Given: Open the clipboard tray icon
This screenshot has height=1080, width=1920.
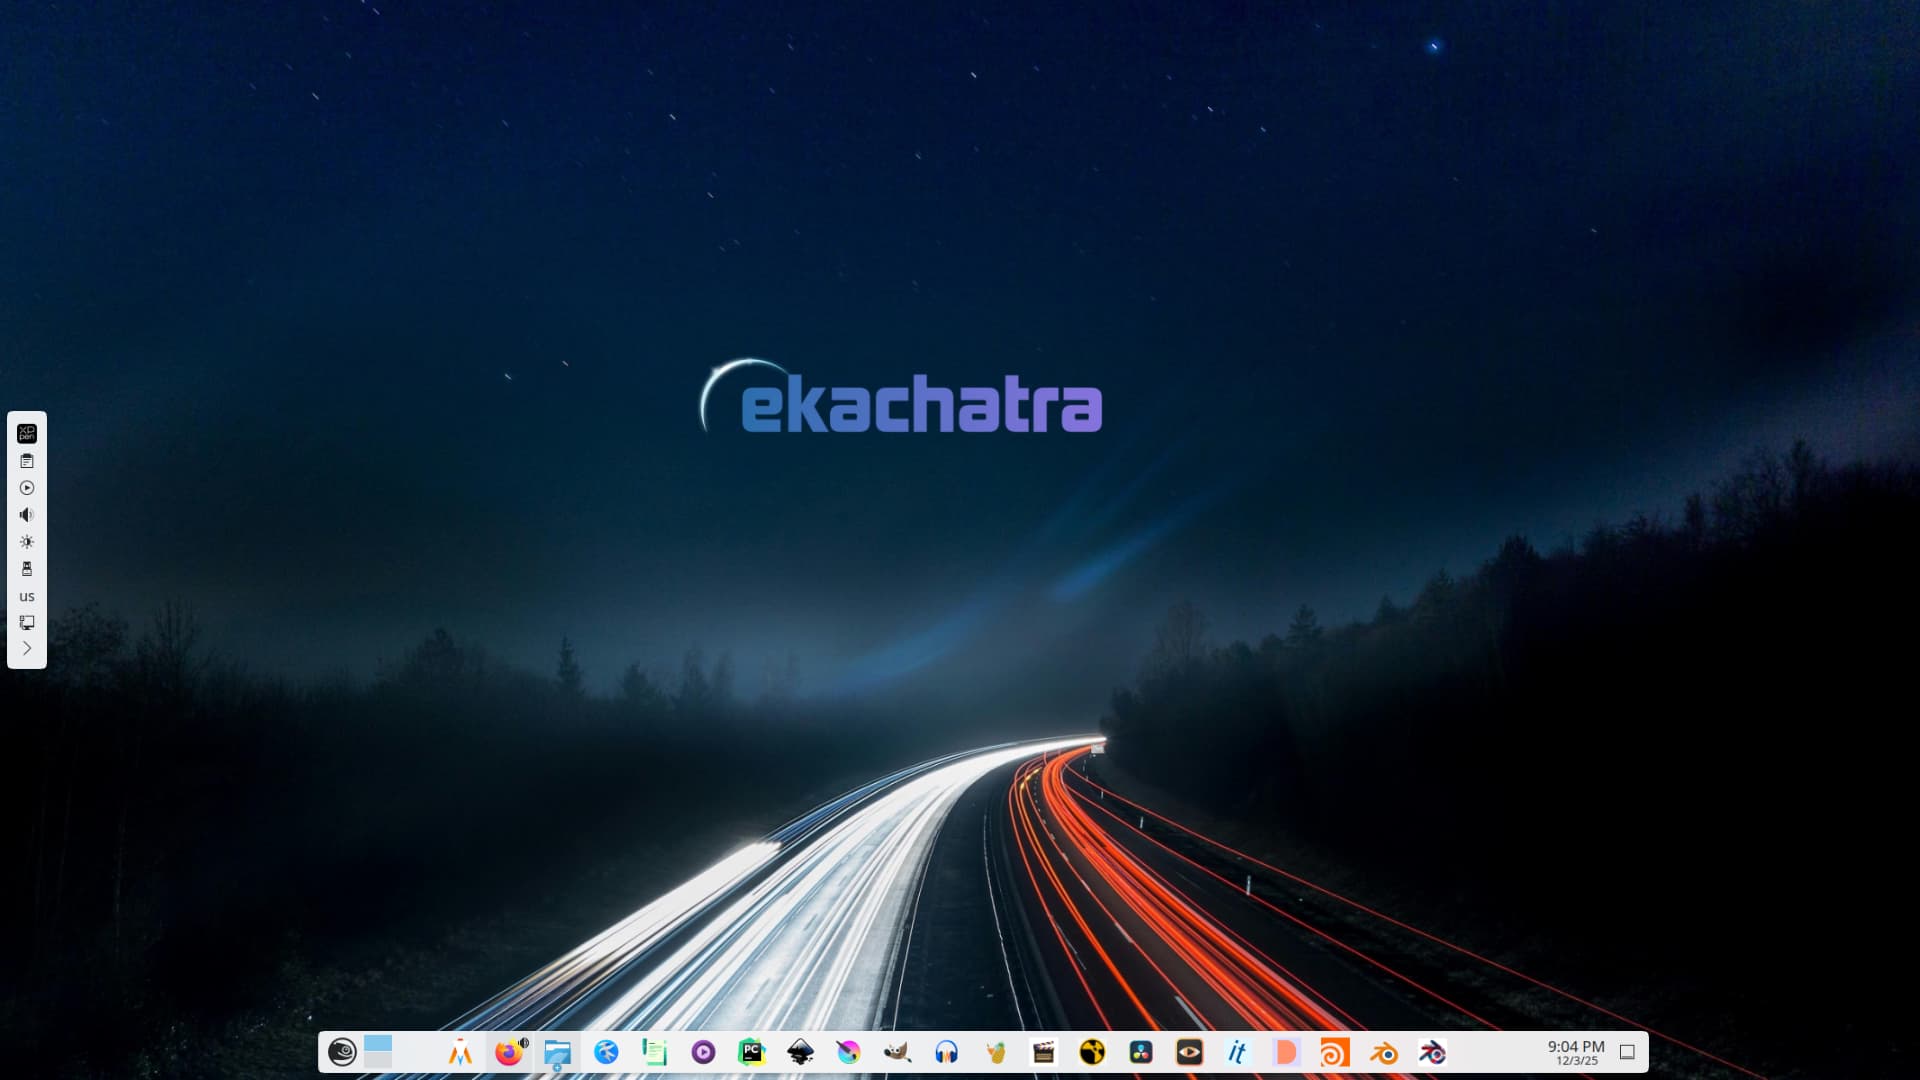Looking at the screenshot, I should click(x=27, y=461).
